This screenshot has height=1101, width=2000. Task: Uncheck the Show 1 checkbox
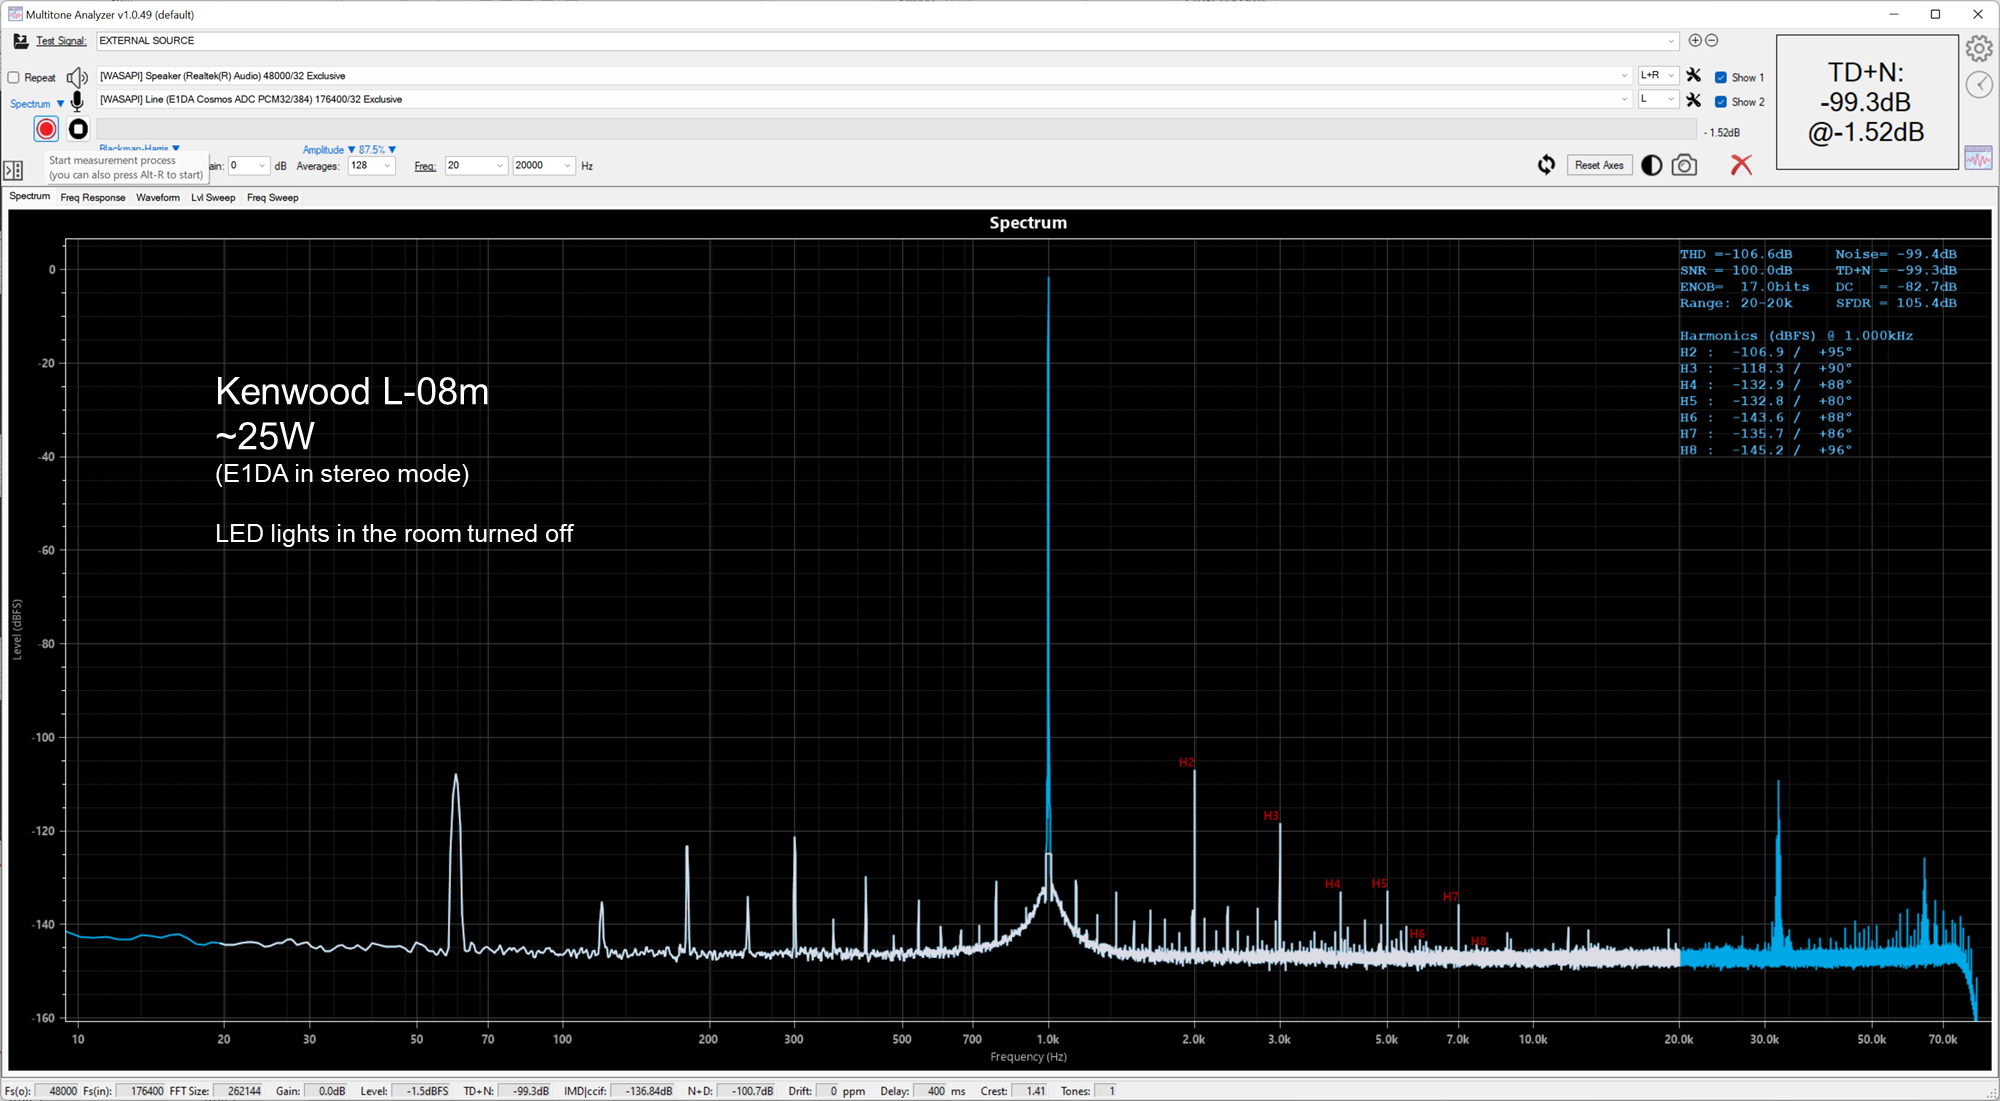(1720, 77)
